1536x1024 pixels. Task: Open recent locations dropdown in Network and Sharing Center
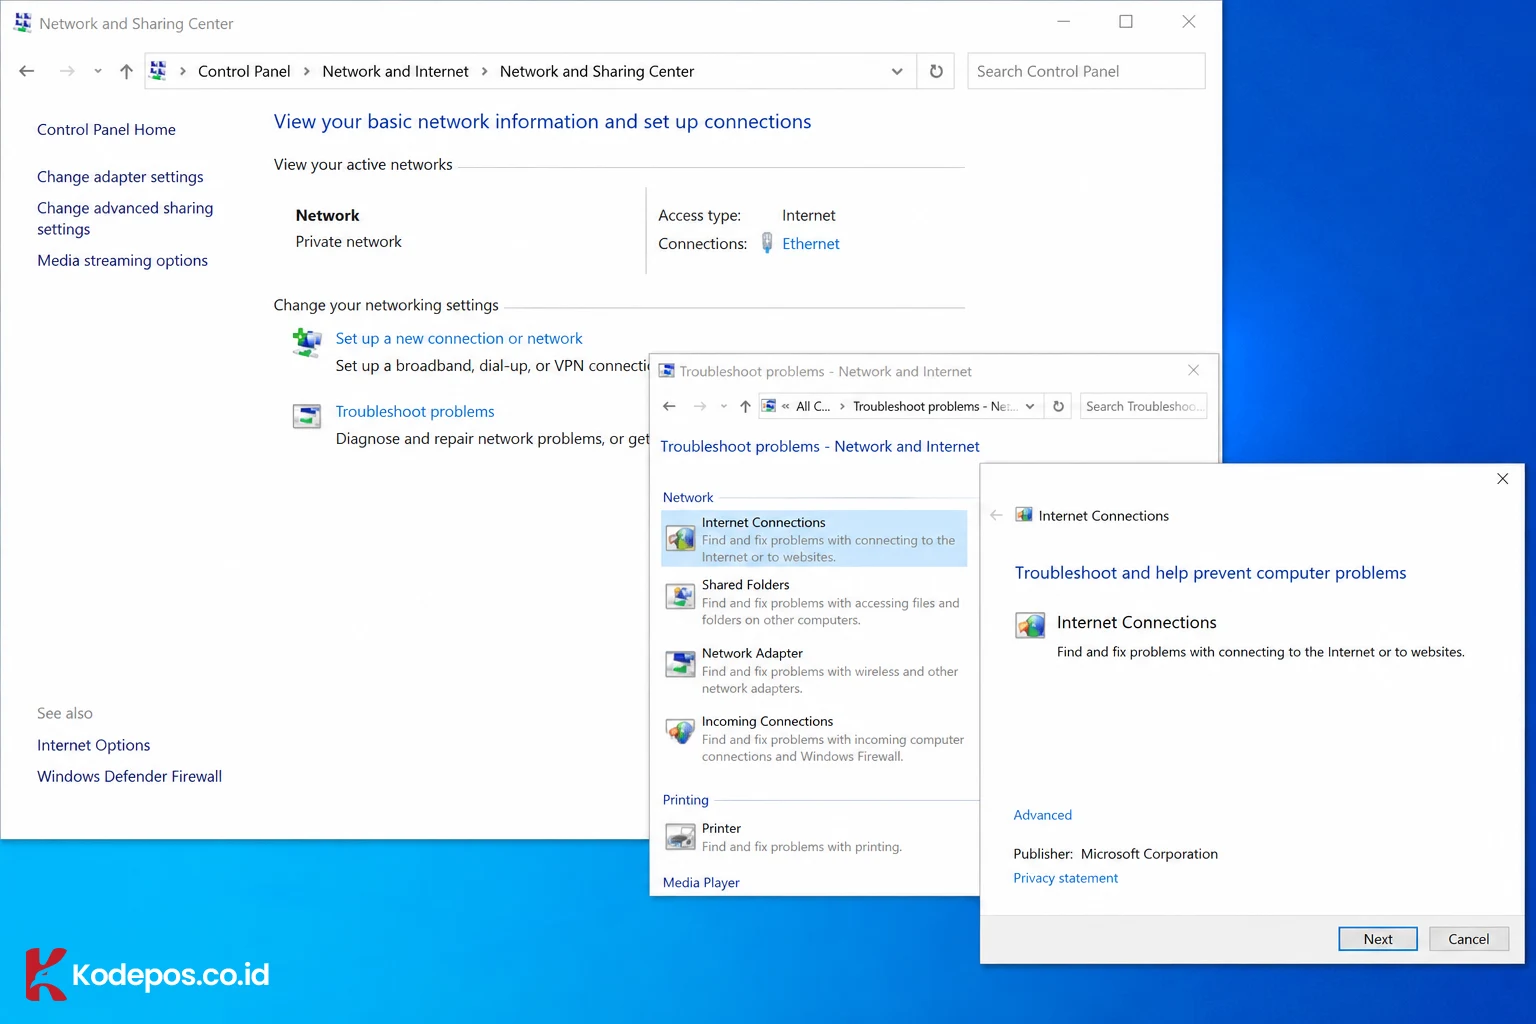[x=97, y=71]
